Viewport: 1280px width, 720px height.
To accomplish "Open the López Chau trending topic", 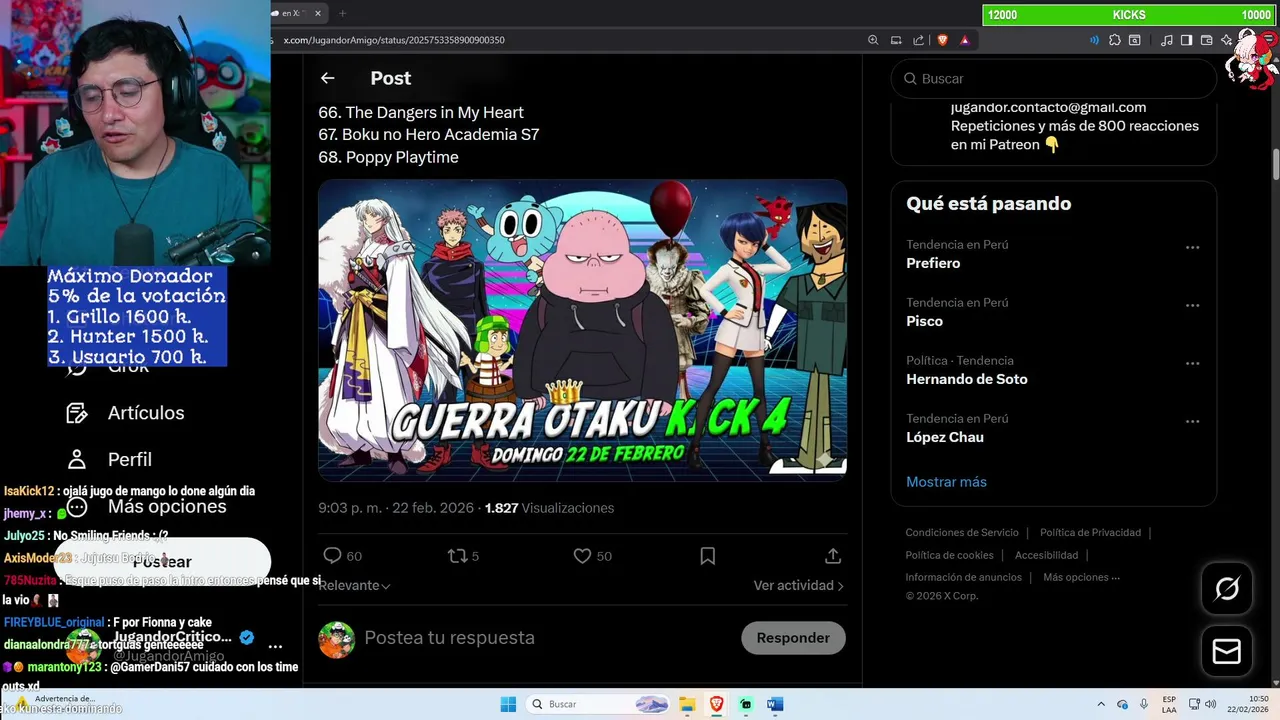I will [x=944, y=437].
